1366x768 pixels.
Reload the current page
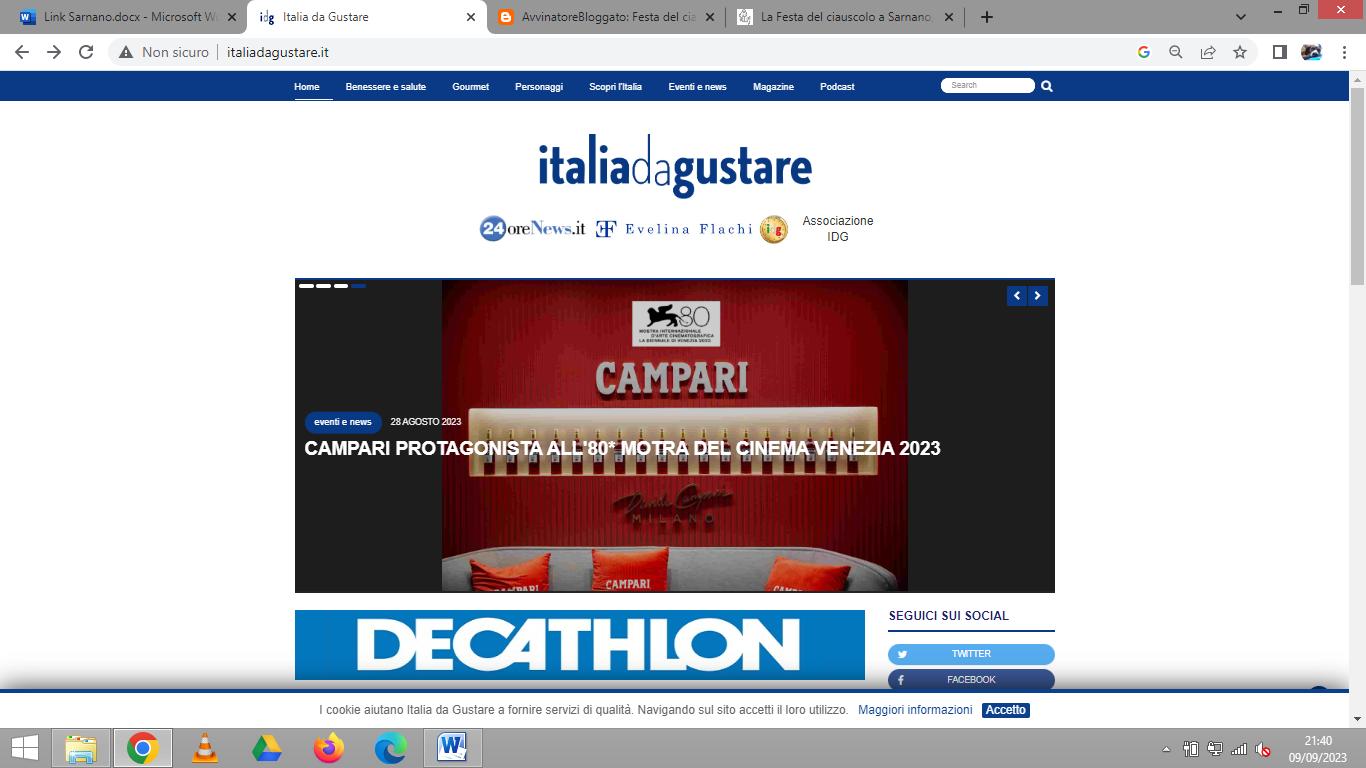point(86,52)
